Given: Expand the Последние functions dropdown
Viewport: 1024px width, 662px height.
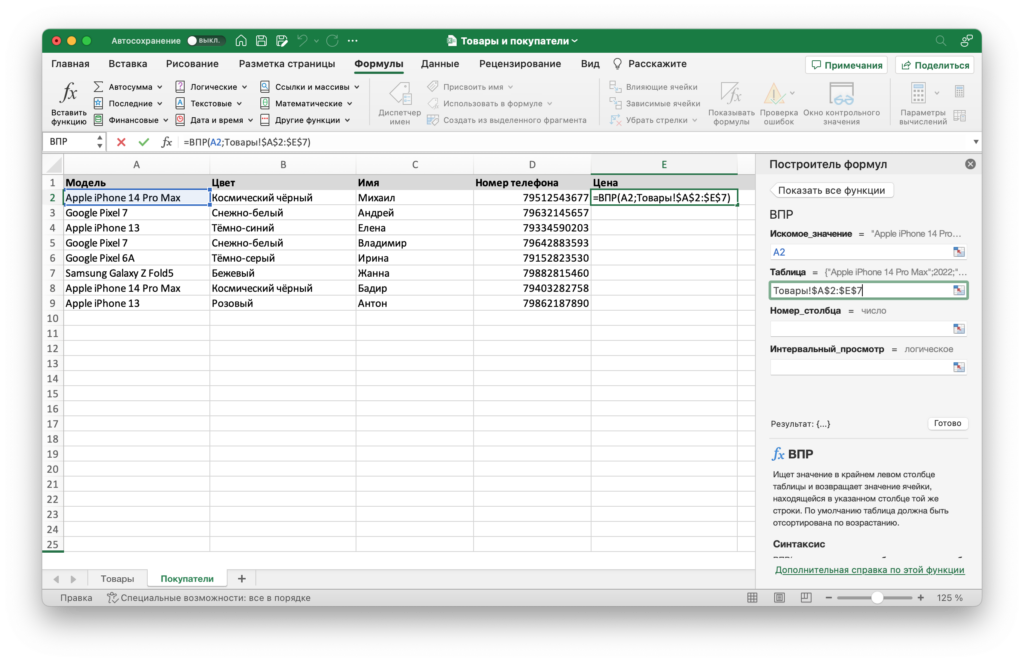Looking at the screenshot, I should coord(159,103).
